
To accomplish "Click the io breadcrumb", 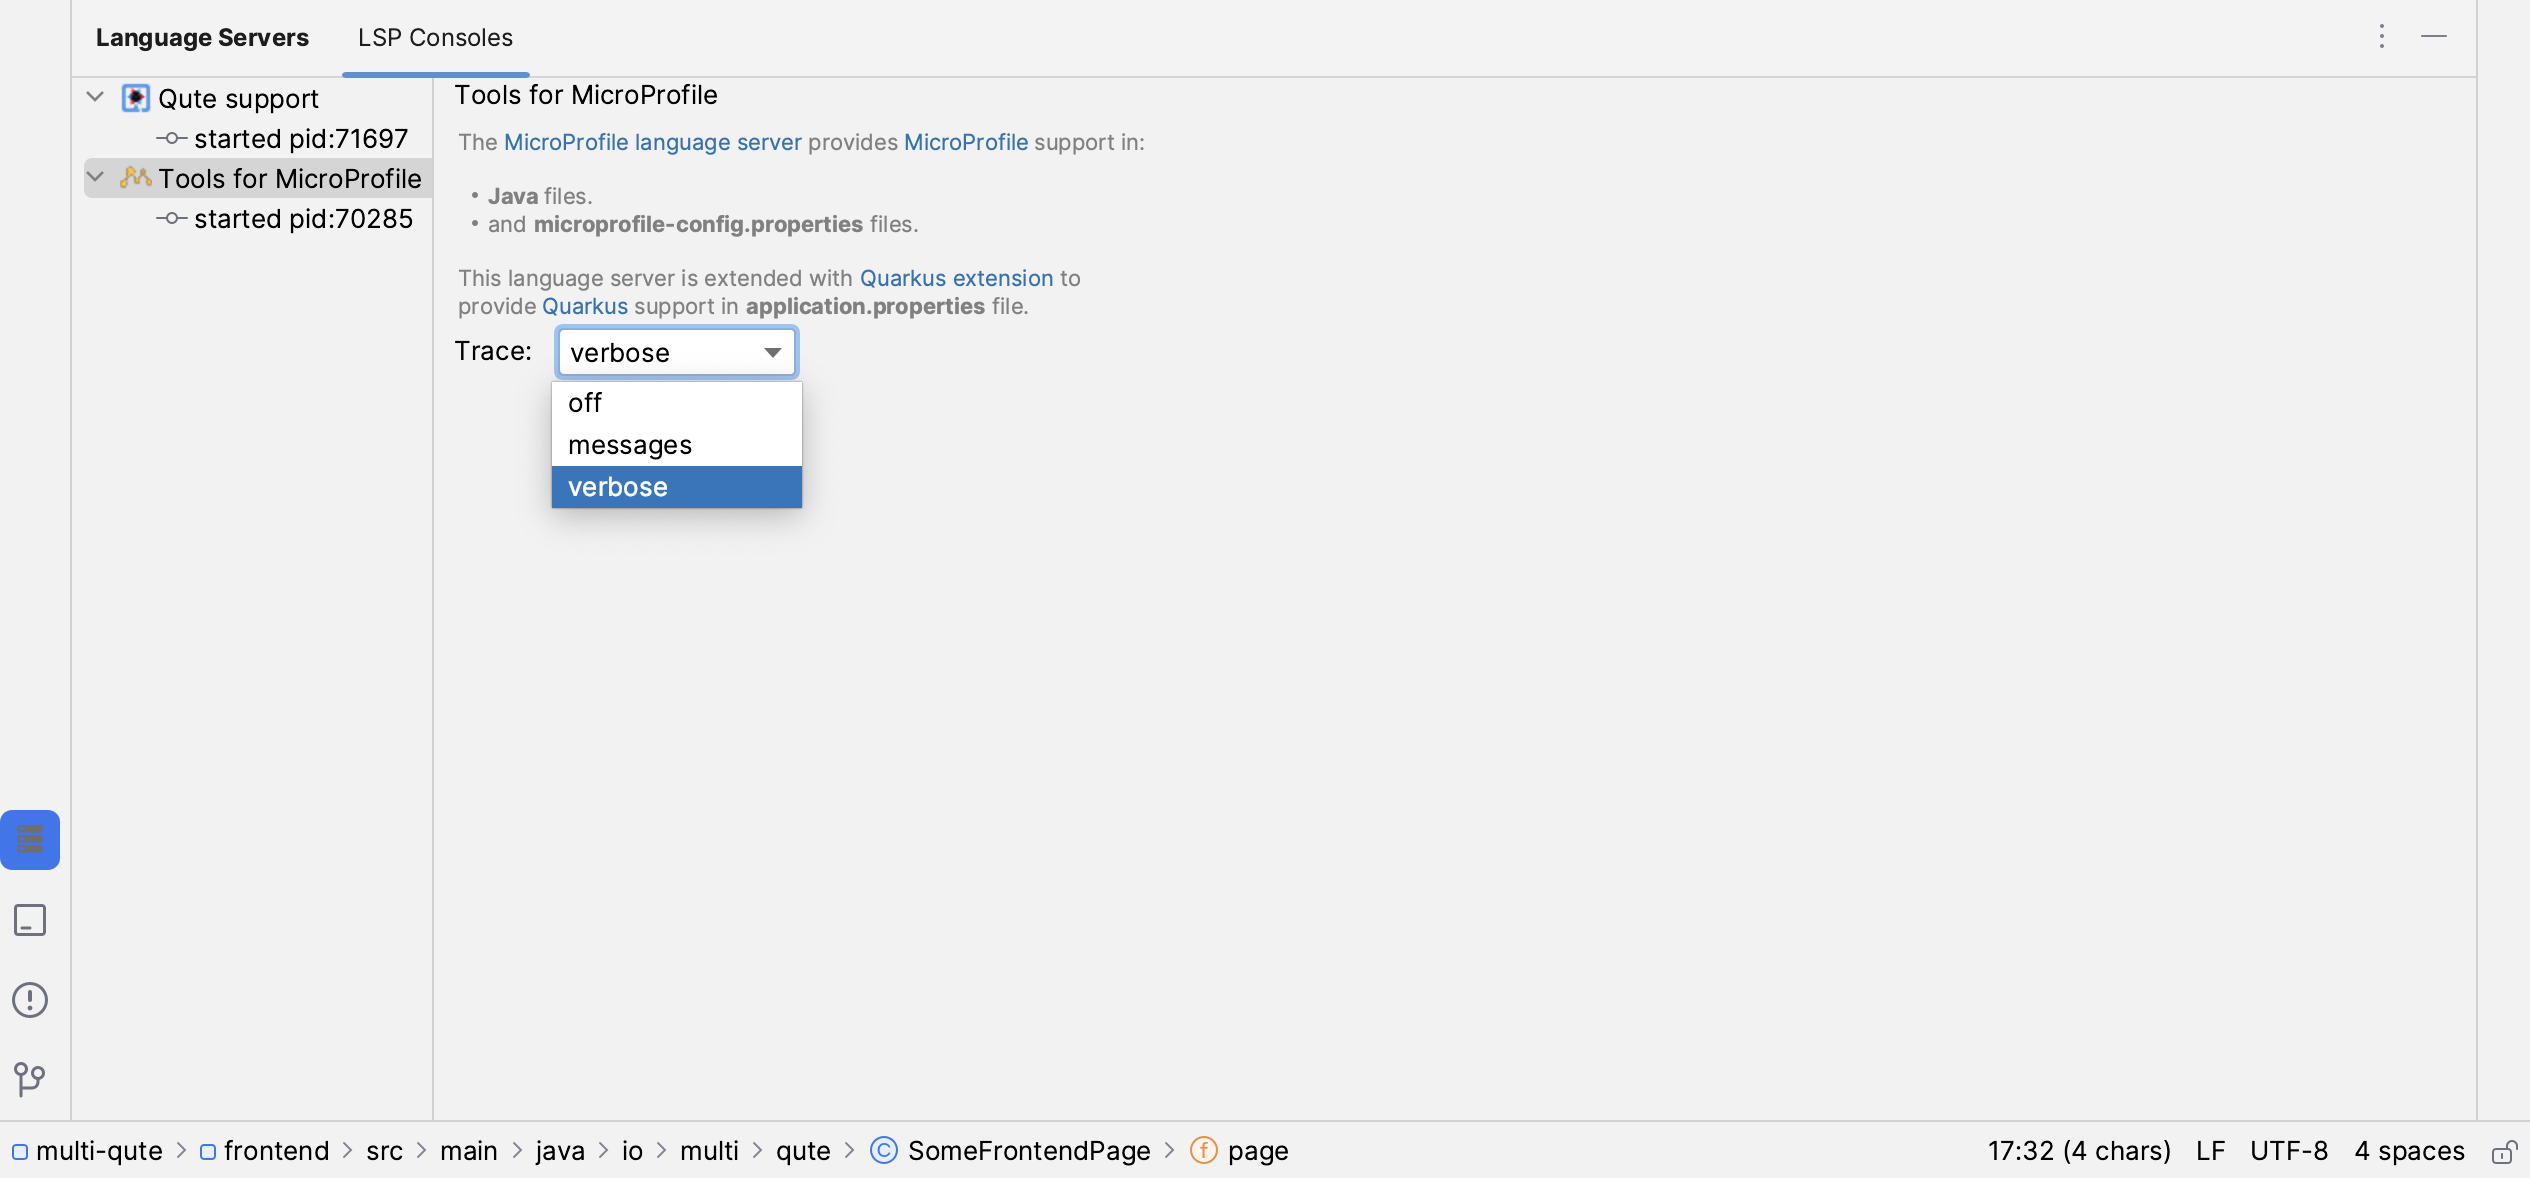I will [632, 1151].
